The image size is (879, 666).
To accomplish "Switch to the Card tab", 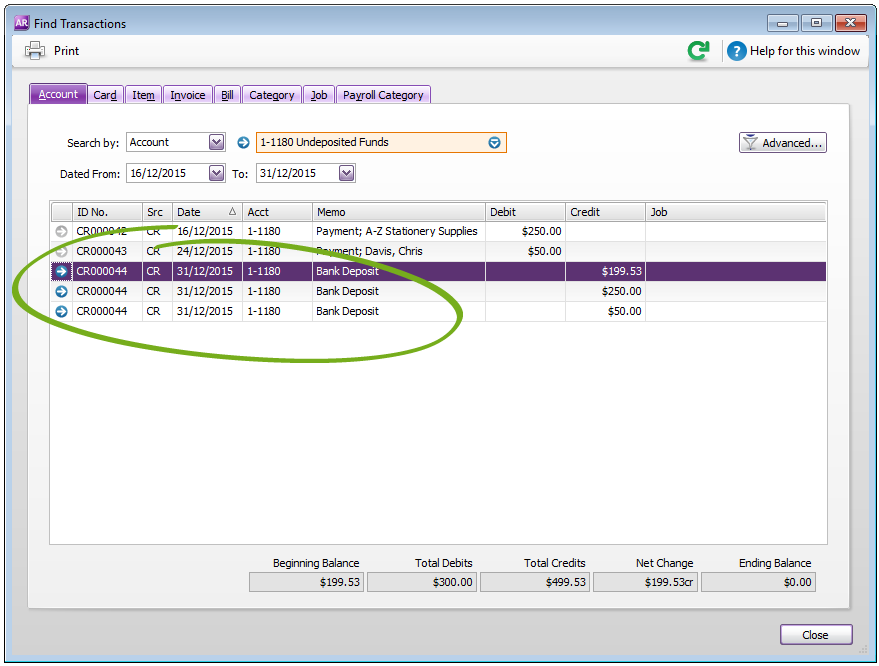I will tap(105, 95).
